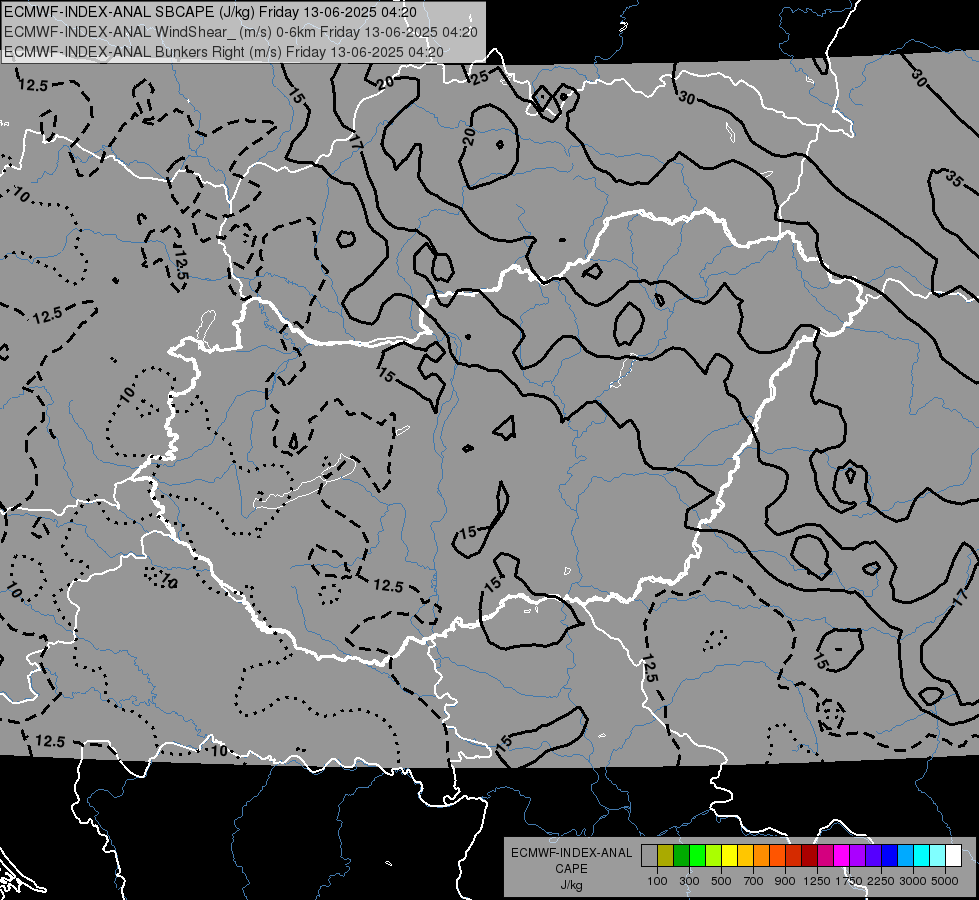Select the dark green legend swatch
This screenshot has height=900, width=979.
click(x=682, y=855)
